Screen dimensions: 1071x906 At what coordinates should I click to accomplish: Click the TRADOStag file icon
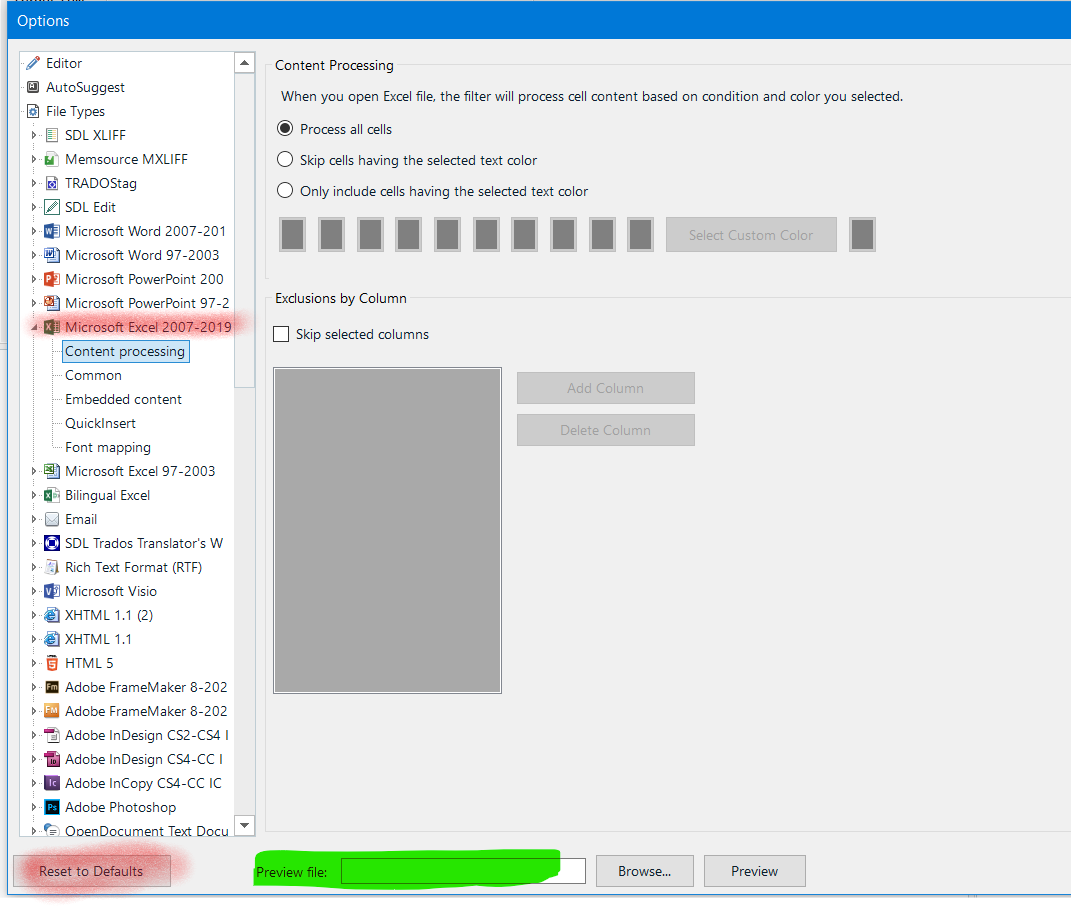coord(52,183)
